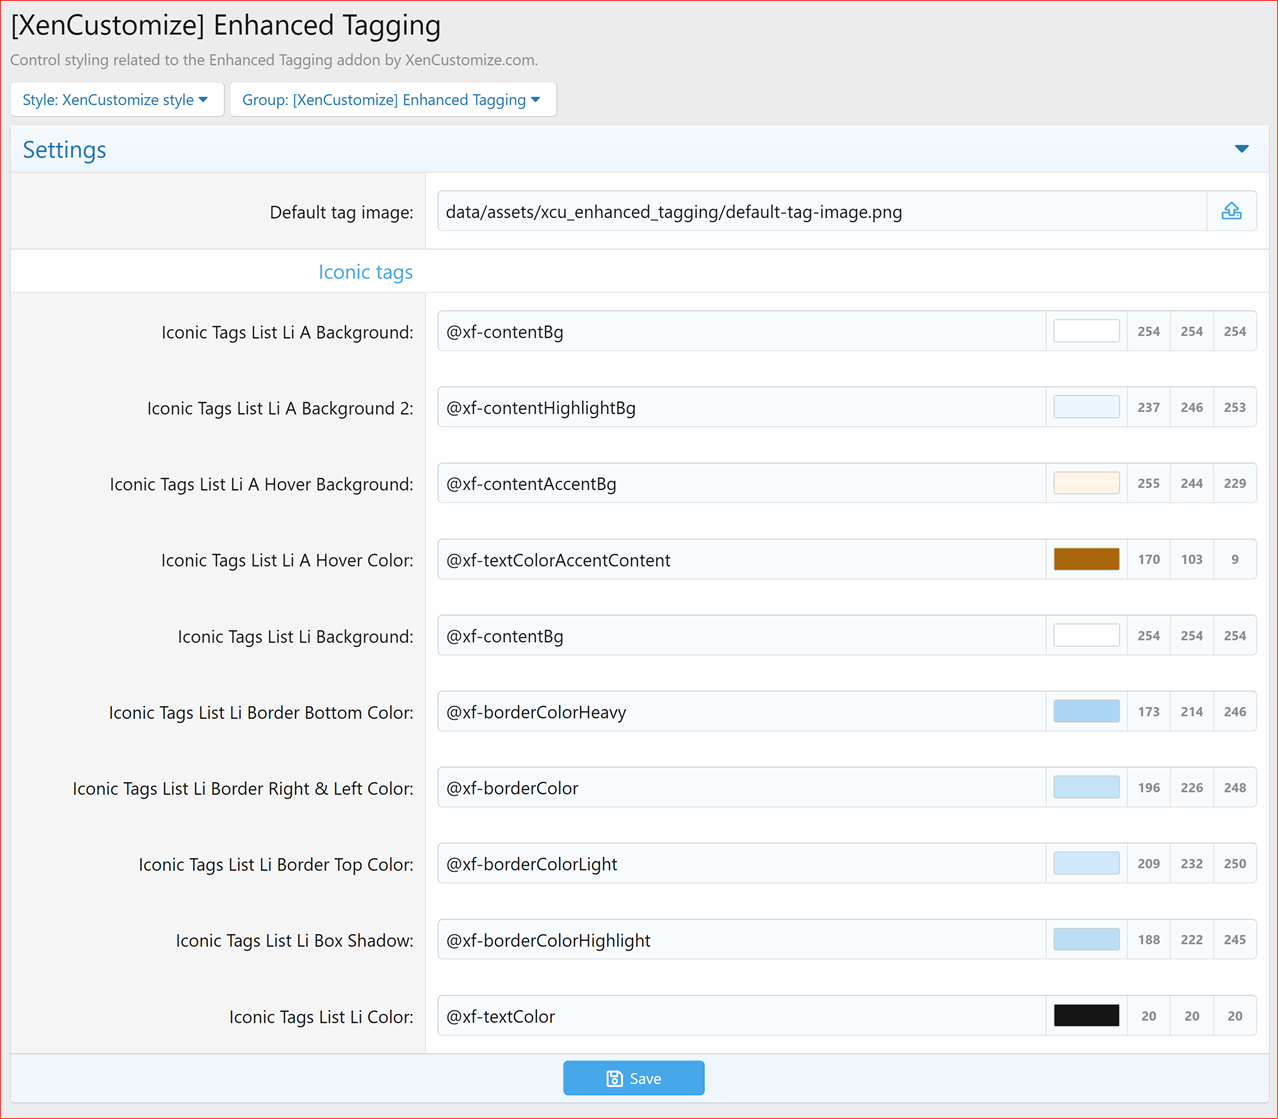Open the Style: XenCustomize style dropdown

point(116,100)
